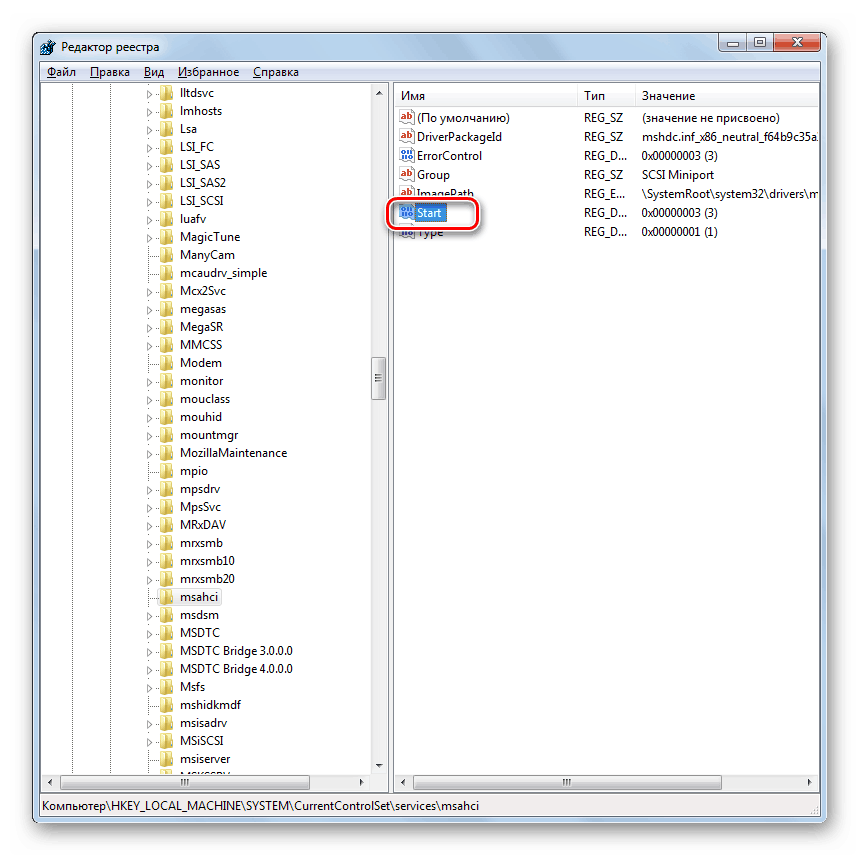Click the REG_SZ icon next to Group
This screenshot has height=856, width=860.
(409, 174)
